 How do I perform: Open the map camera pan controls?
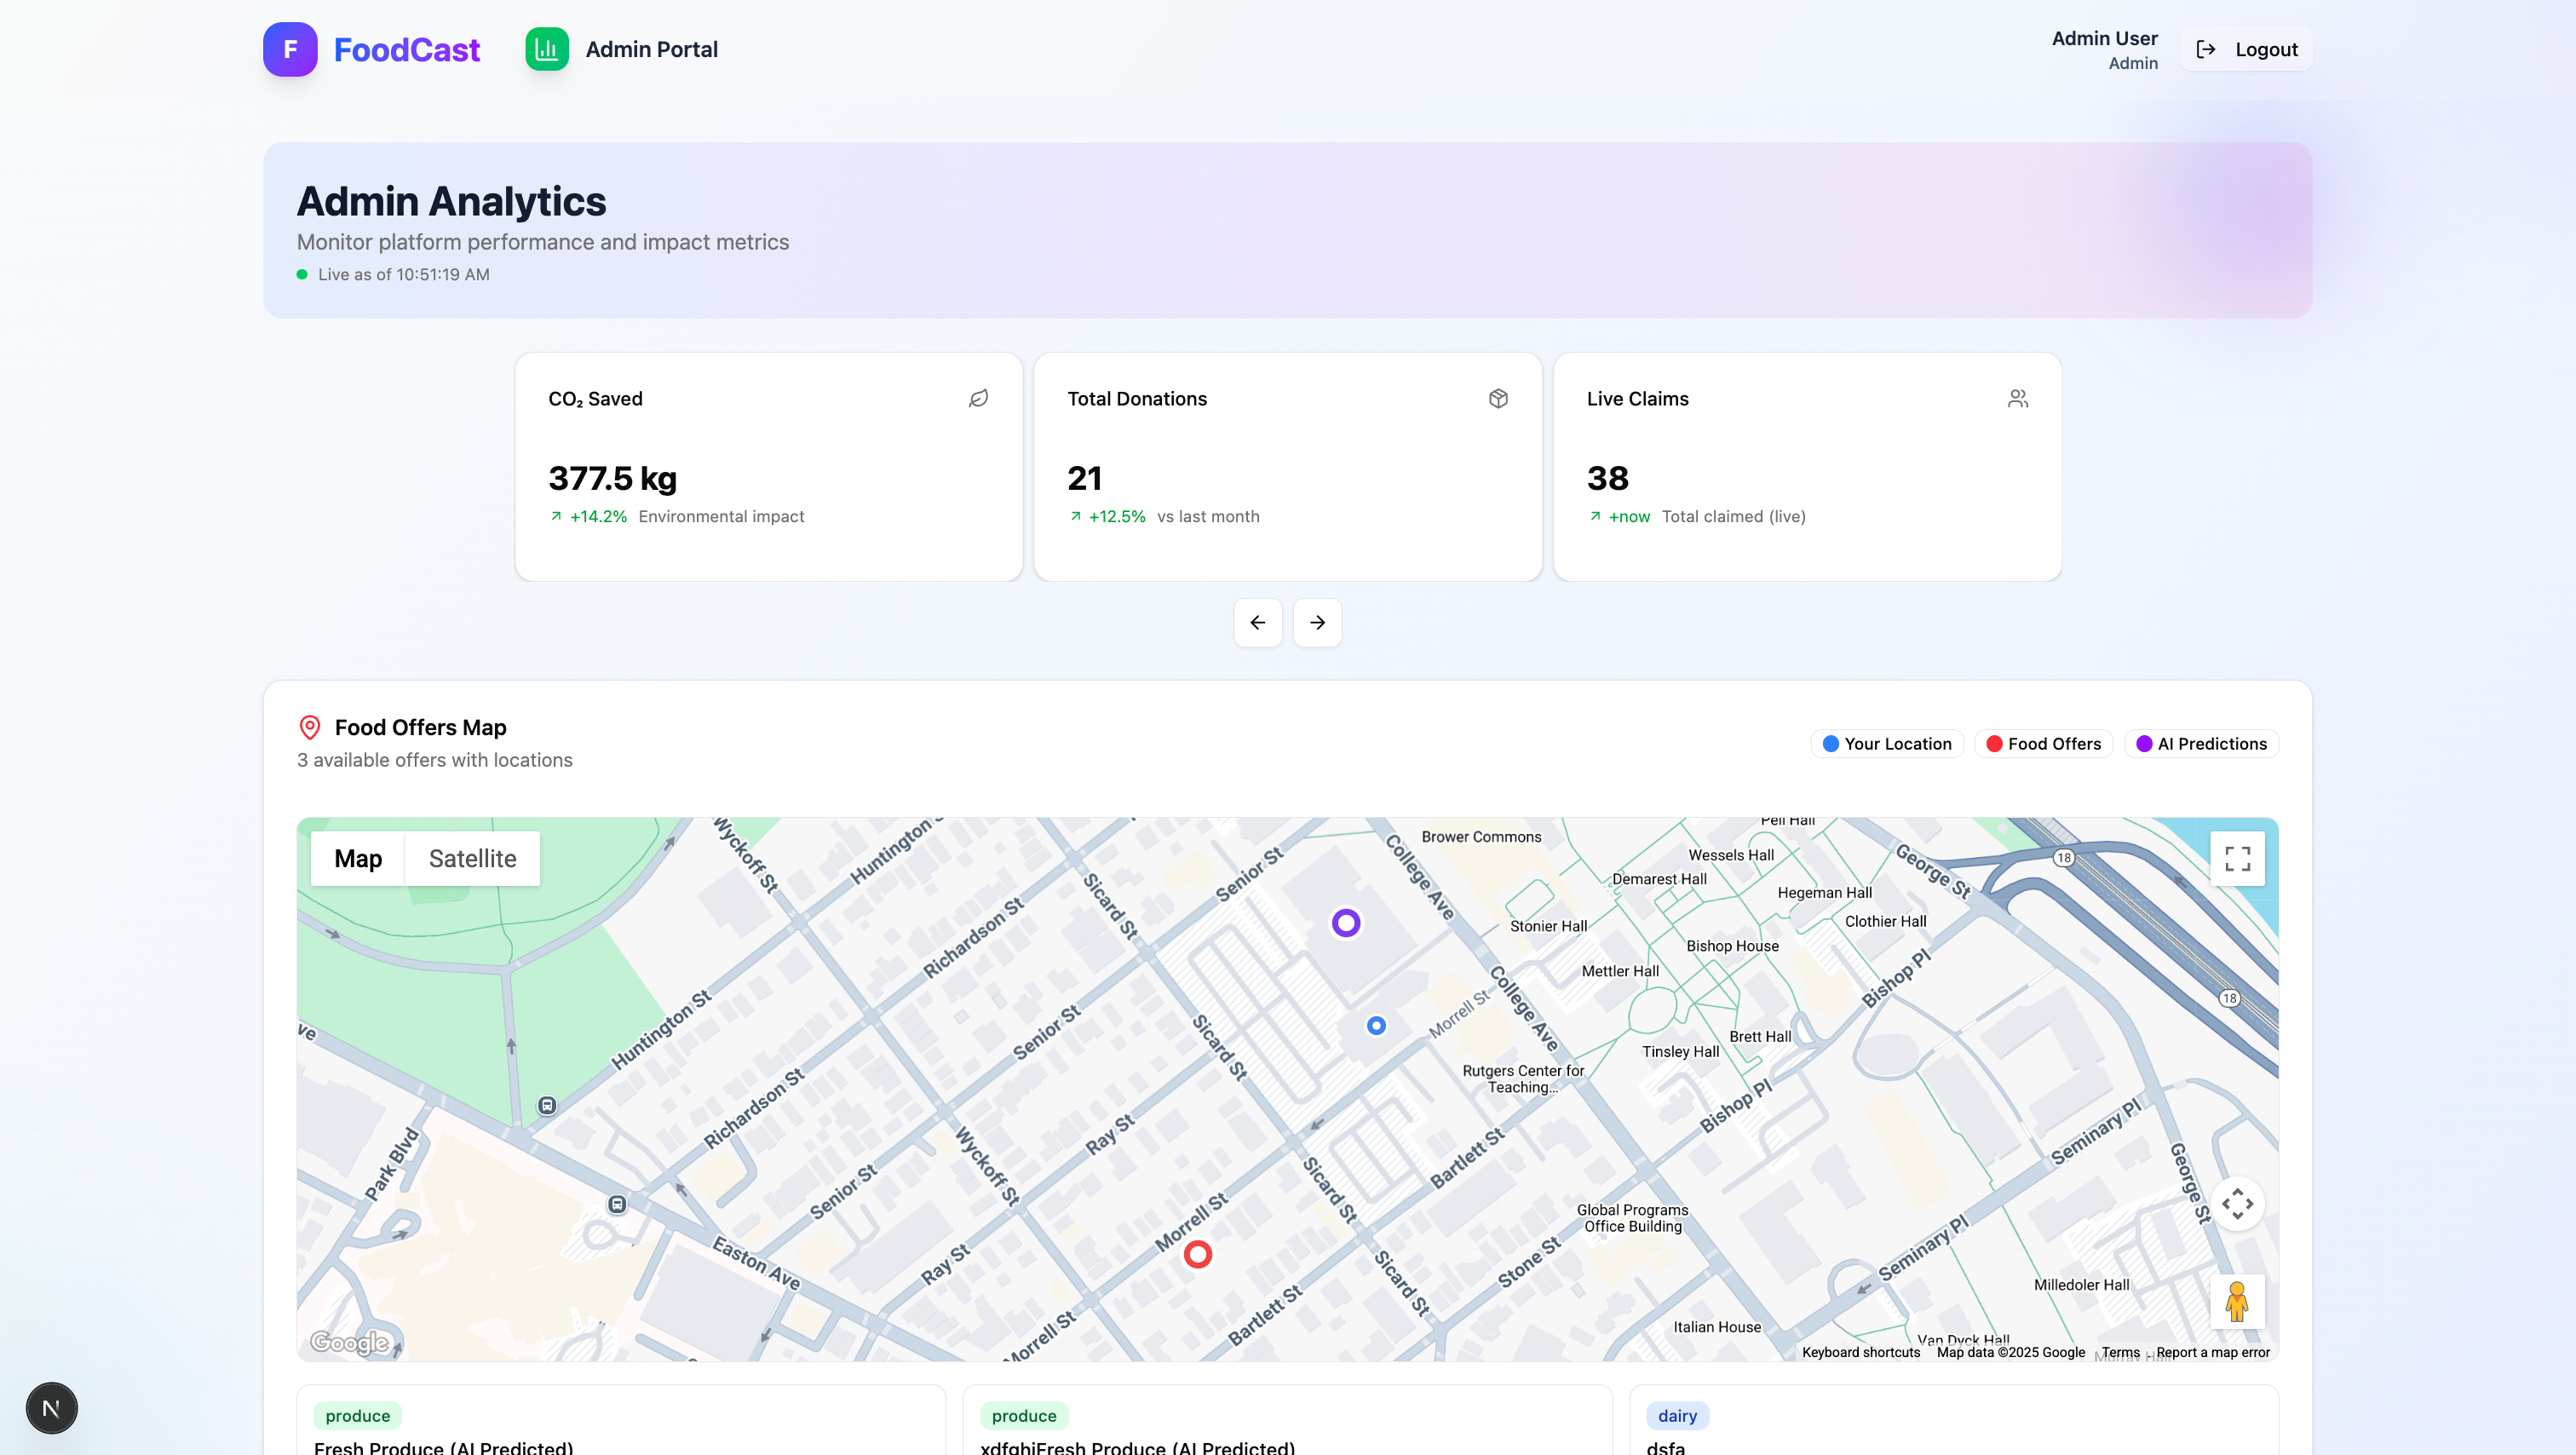pos(2237,1203)
